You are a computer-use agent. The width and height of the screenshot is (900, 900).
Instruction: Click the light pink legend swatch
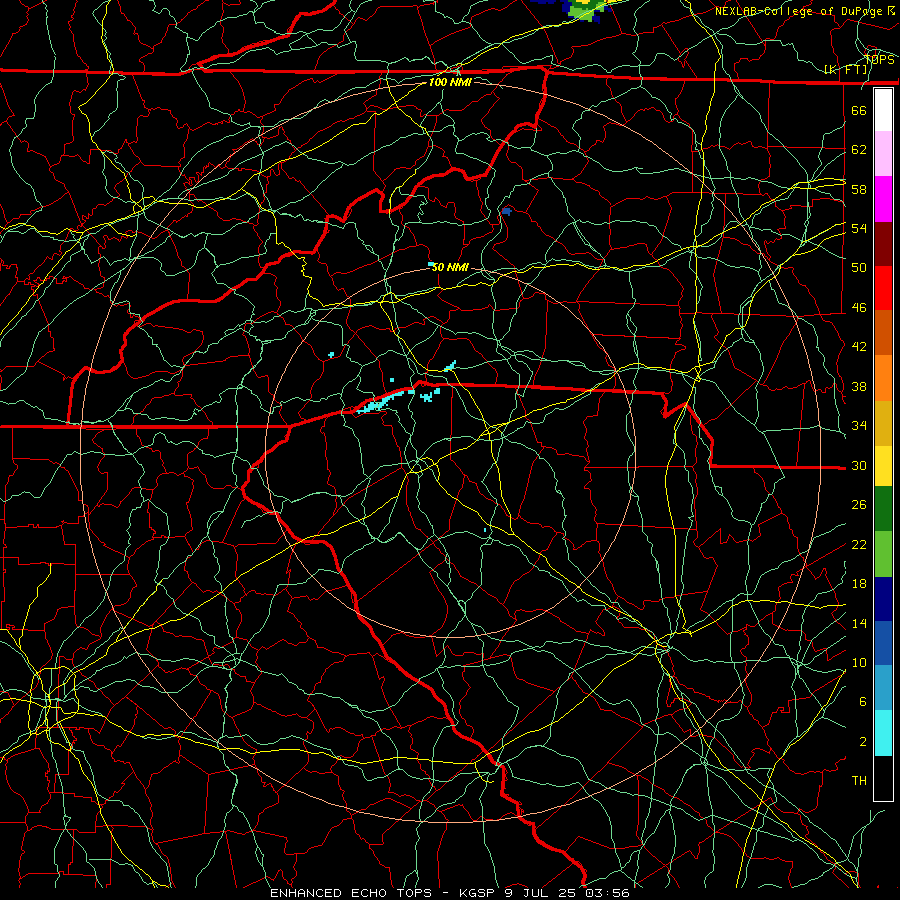883,154
